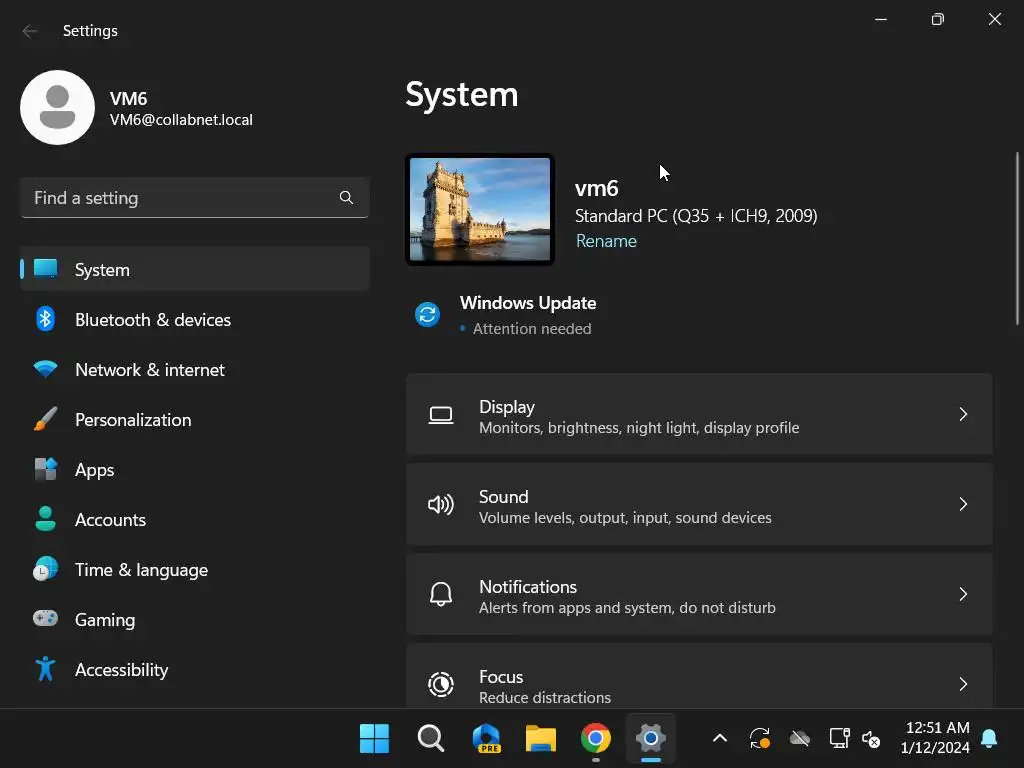Click the VM6 user avatar
The height and width of the screenshot is (768, 1024).
[x=57, y=108]
